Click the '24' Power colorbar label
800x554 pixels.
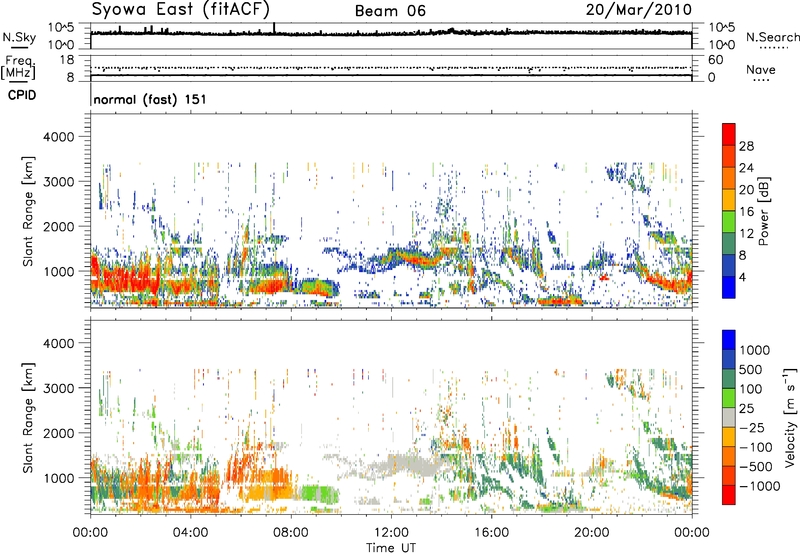746,168
